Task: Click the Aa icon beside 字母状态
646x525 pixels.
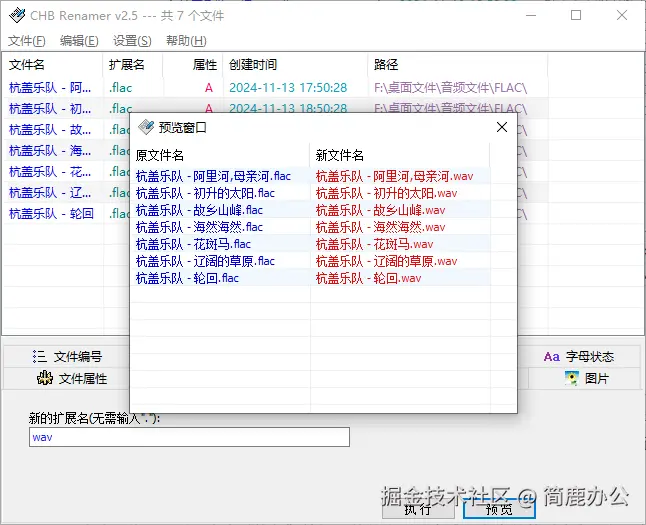Action: pos(552,356)
